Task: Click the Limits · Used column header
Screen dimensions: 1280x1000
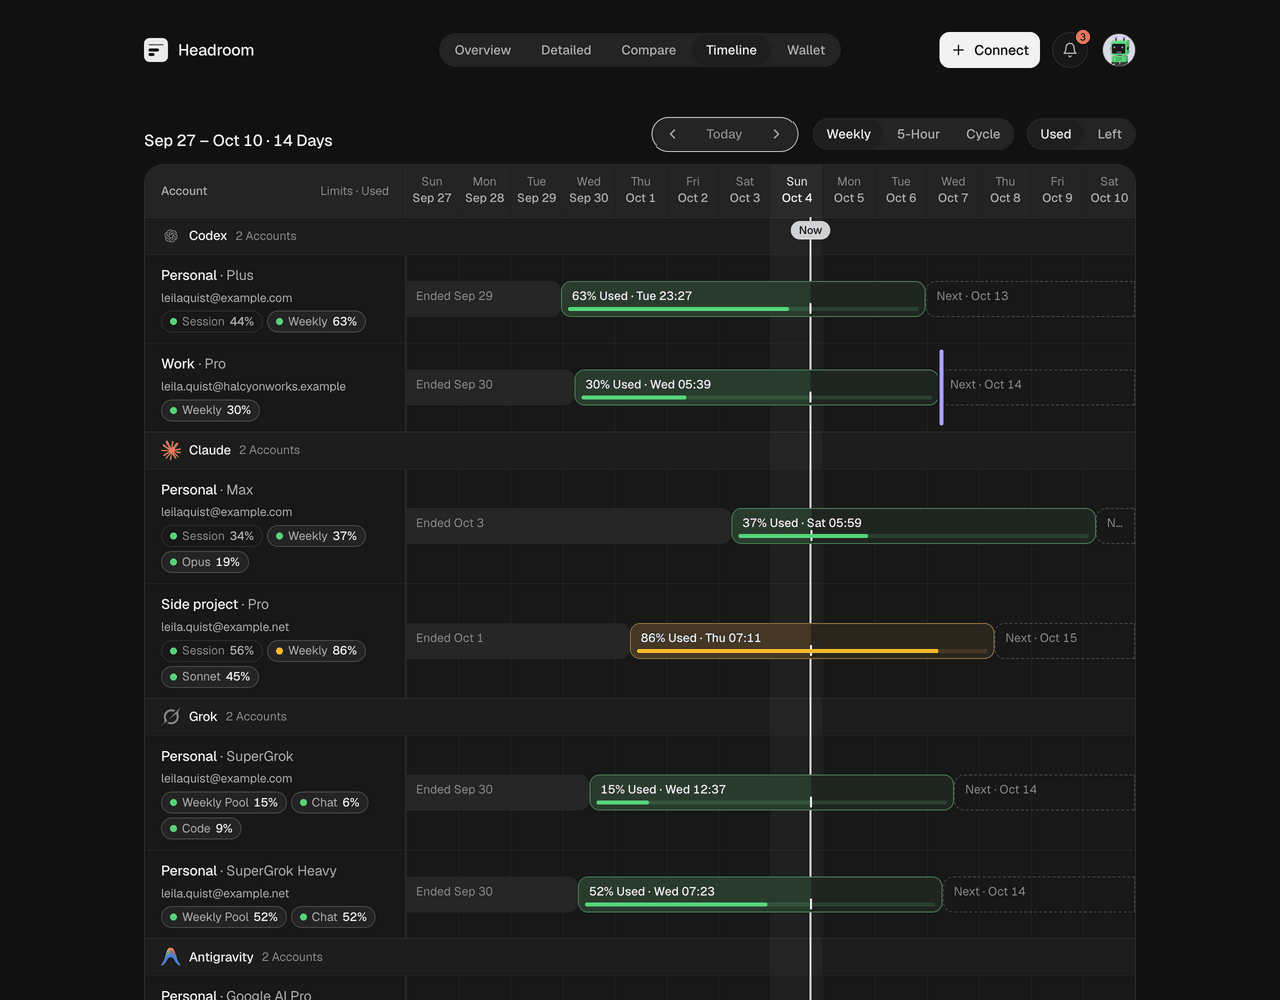Action: click(x=354, y=191)
